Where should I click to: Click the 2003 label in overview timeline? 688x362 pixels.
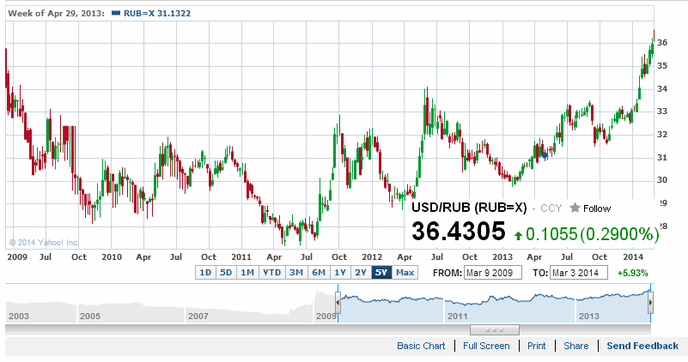coord(18,316)
